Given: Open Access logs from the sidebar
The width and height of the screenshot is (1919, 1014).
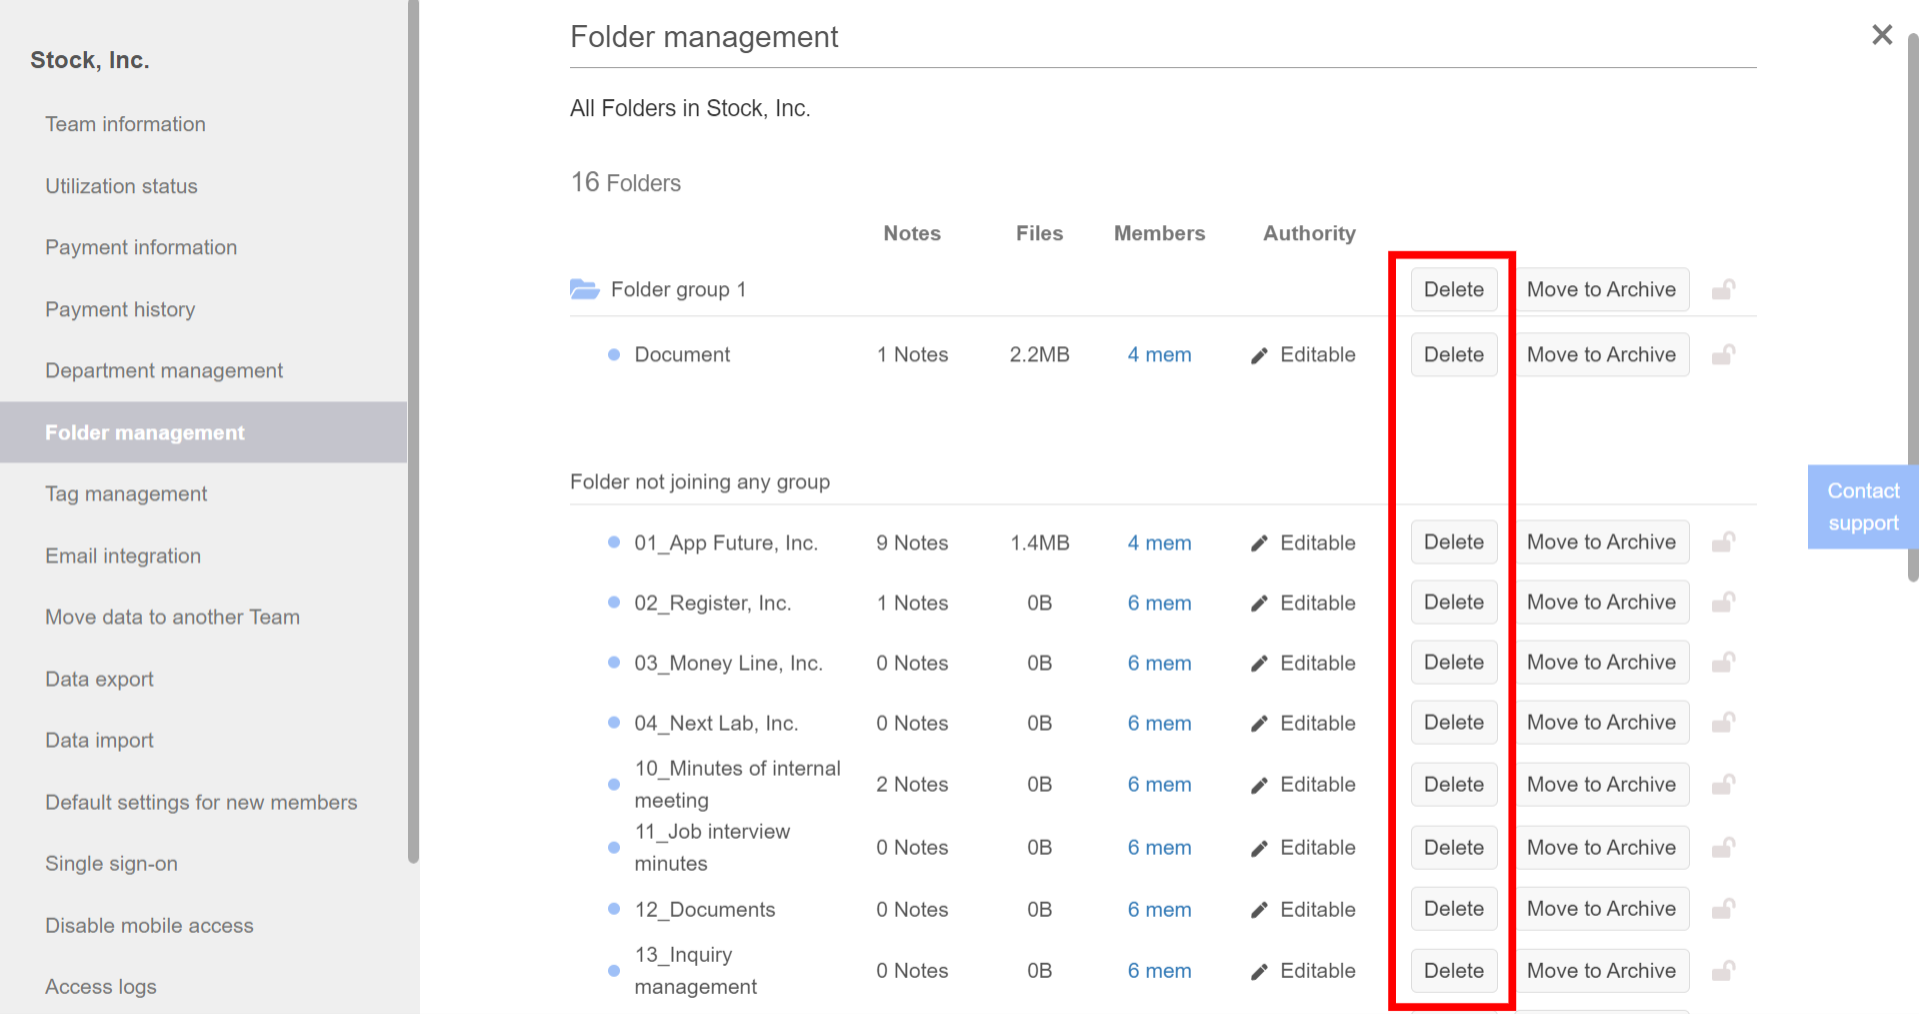Looking at the screenshot, I should click(x=100, y=986).
